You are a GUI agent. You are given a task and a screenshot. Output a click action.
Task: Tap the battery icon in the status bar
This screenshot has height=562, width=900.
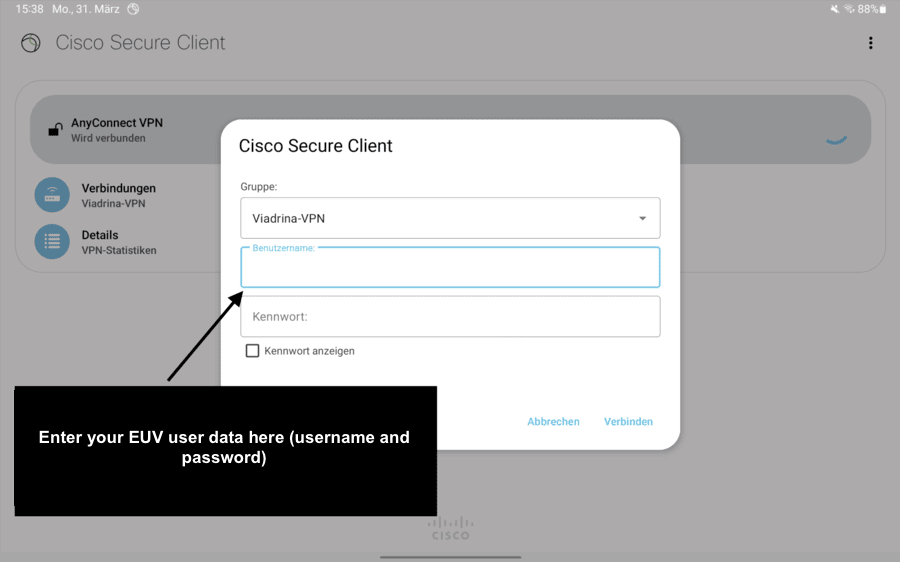[883, 9]
